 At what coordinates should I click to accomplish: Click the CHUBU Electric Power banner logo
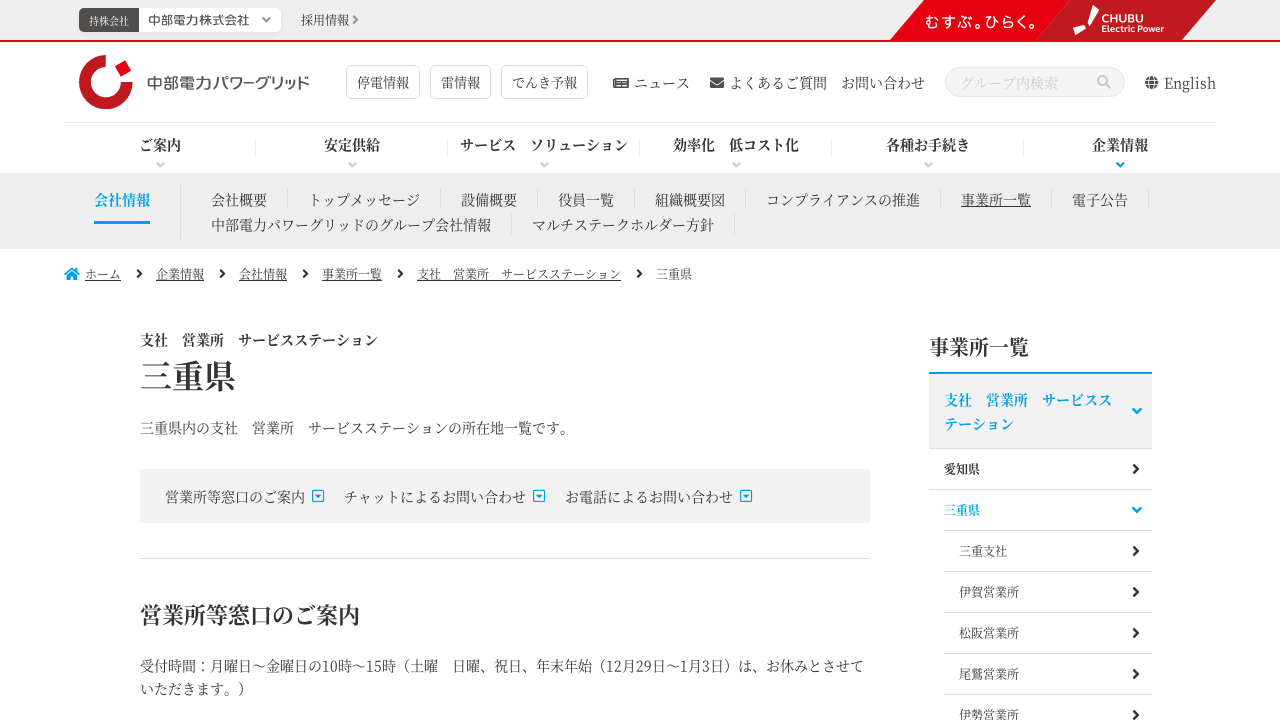tap(1120, 20)
